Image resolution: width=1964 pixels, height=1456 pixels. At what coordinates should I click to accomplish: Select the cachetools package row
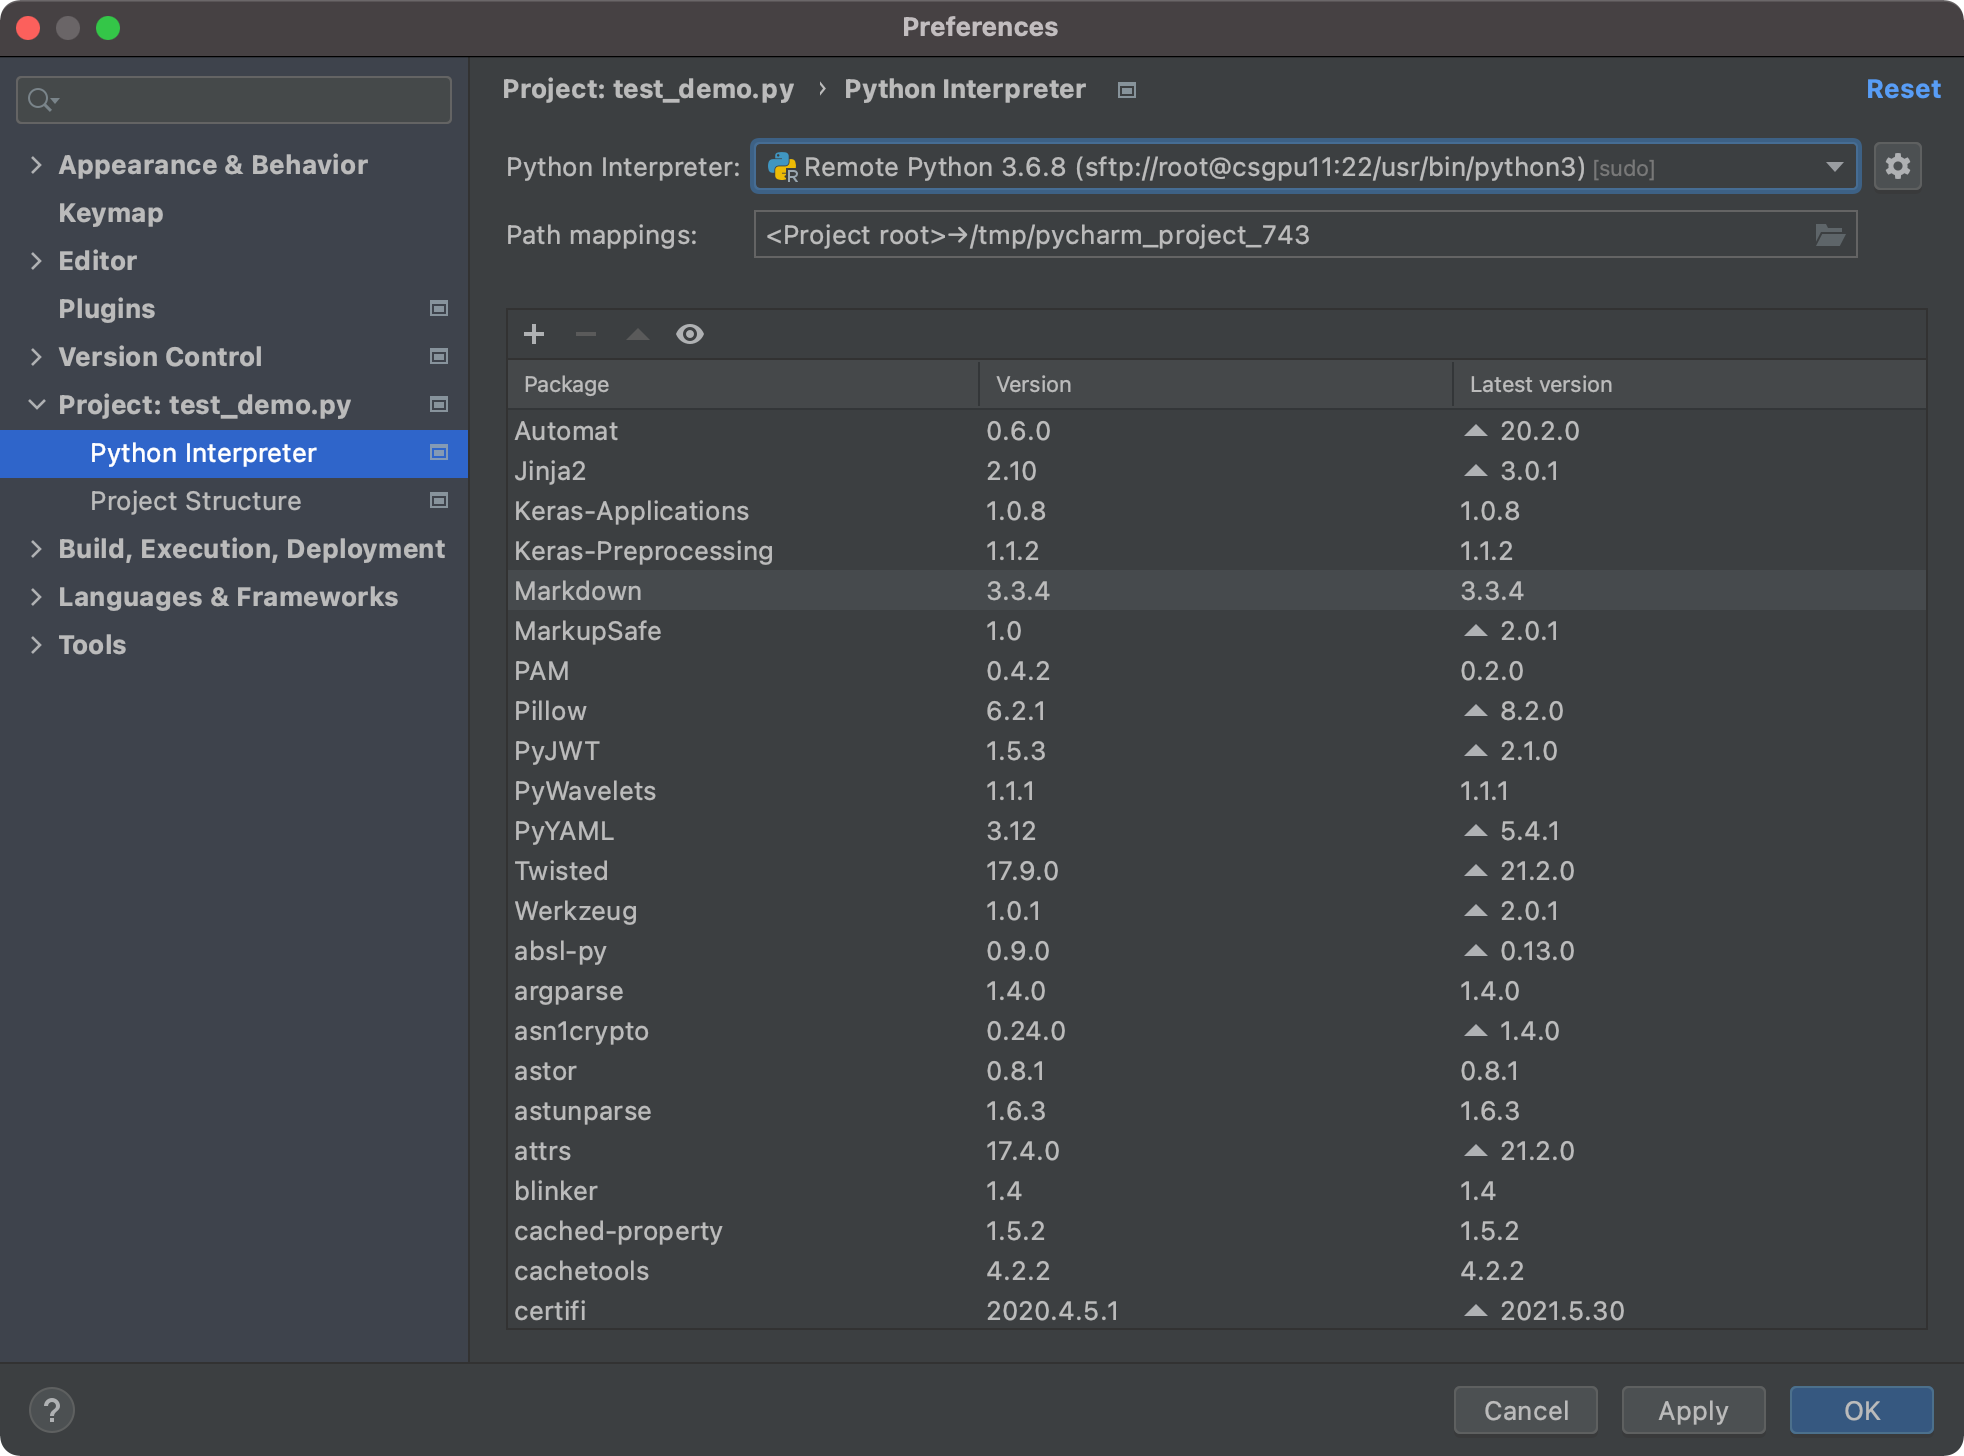pos(1216,1271)
